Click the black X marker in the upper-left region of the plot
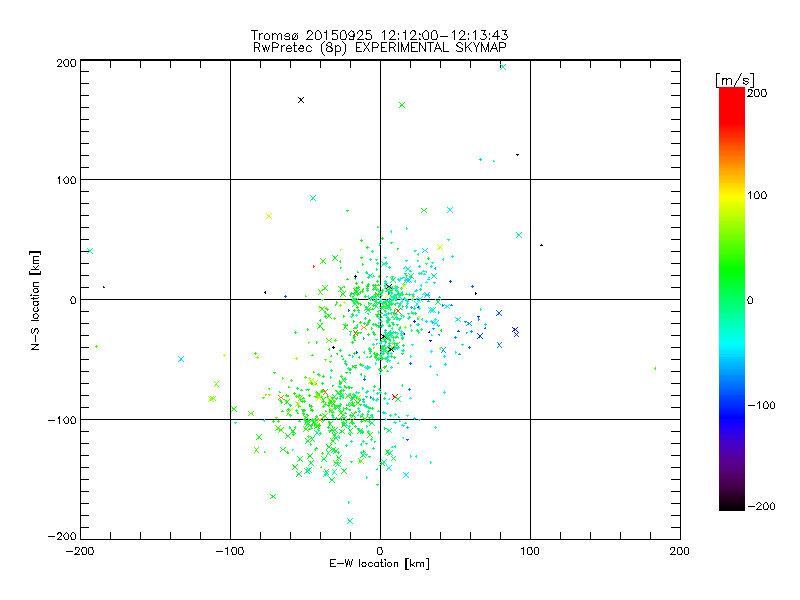This screenshot has width=800, height=600. tap(301, 100)
